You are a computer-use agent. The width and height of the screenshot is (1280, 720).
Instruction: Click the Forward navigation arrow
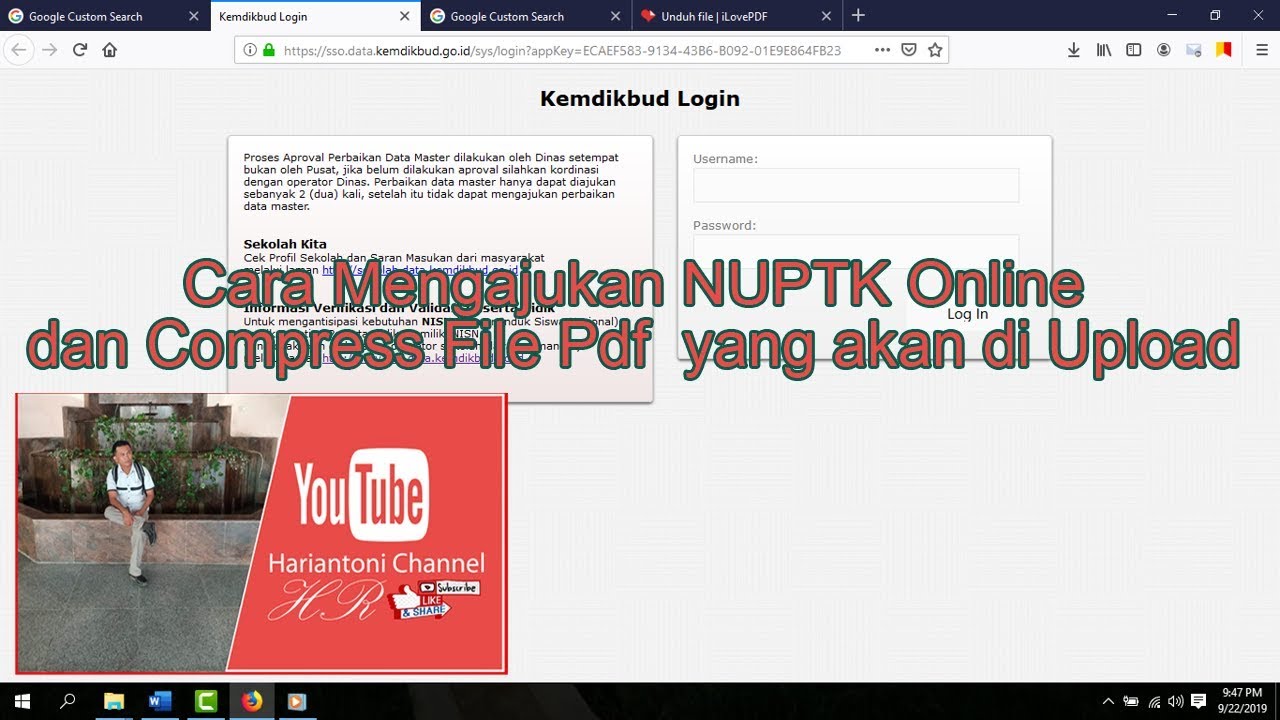point(49,50)
